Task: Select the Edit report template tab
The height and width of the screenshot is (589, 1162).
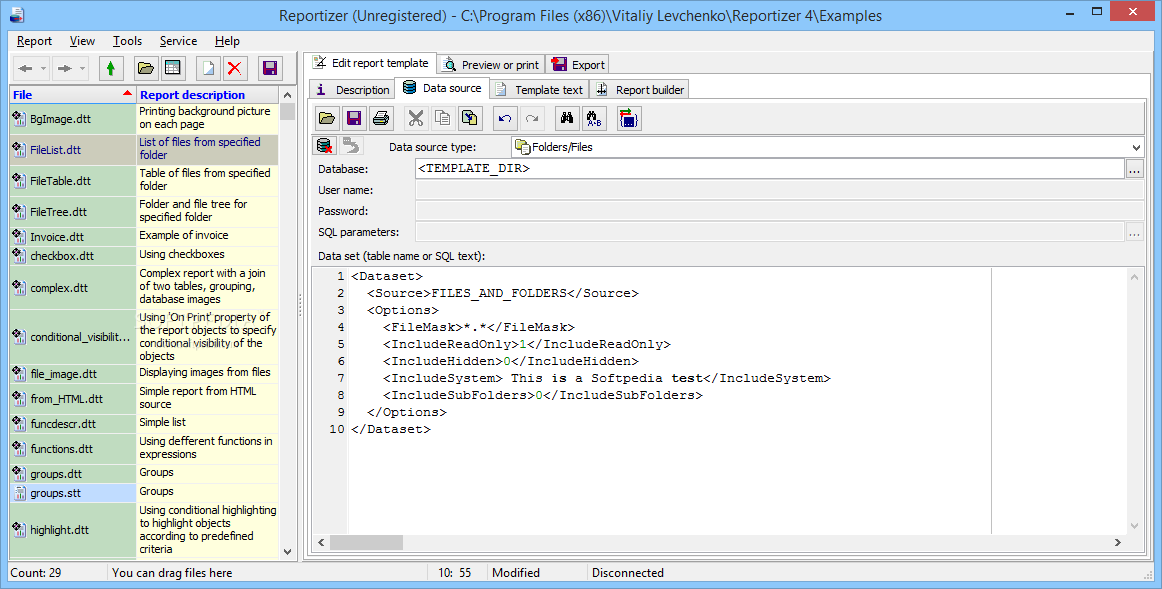Action: point(371,63)
